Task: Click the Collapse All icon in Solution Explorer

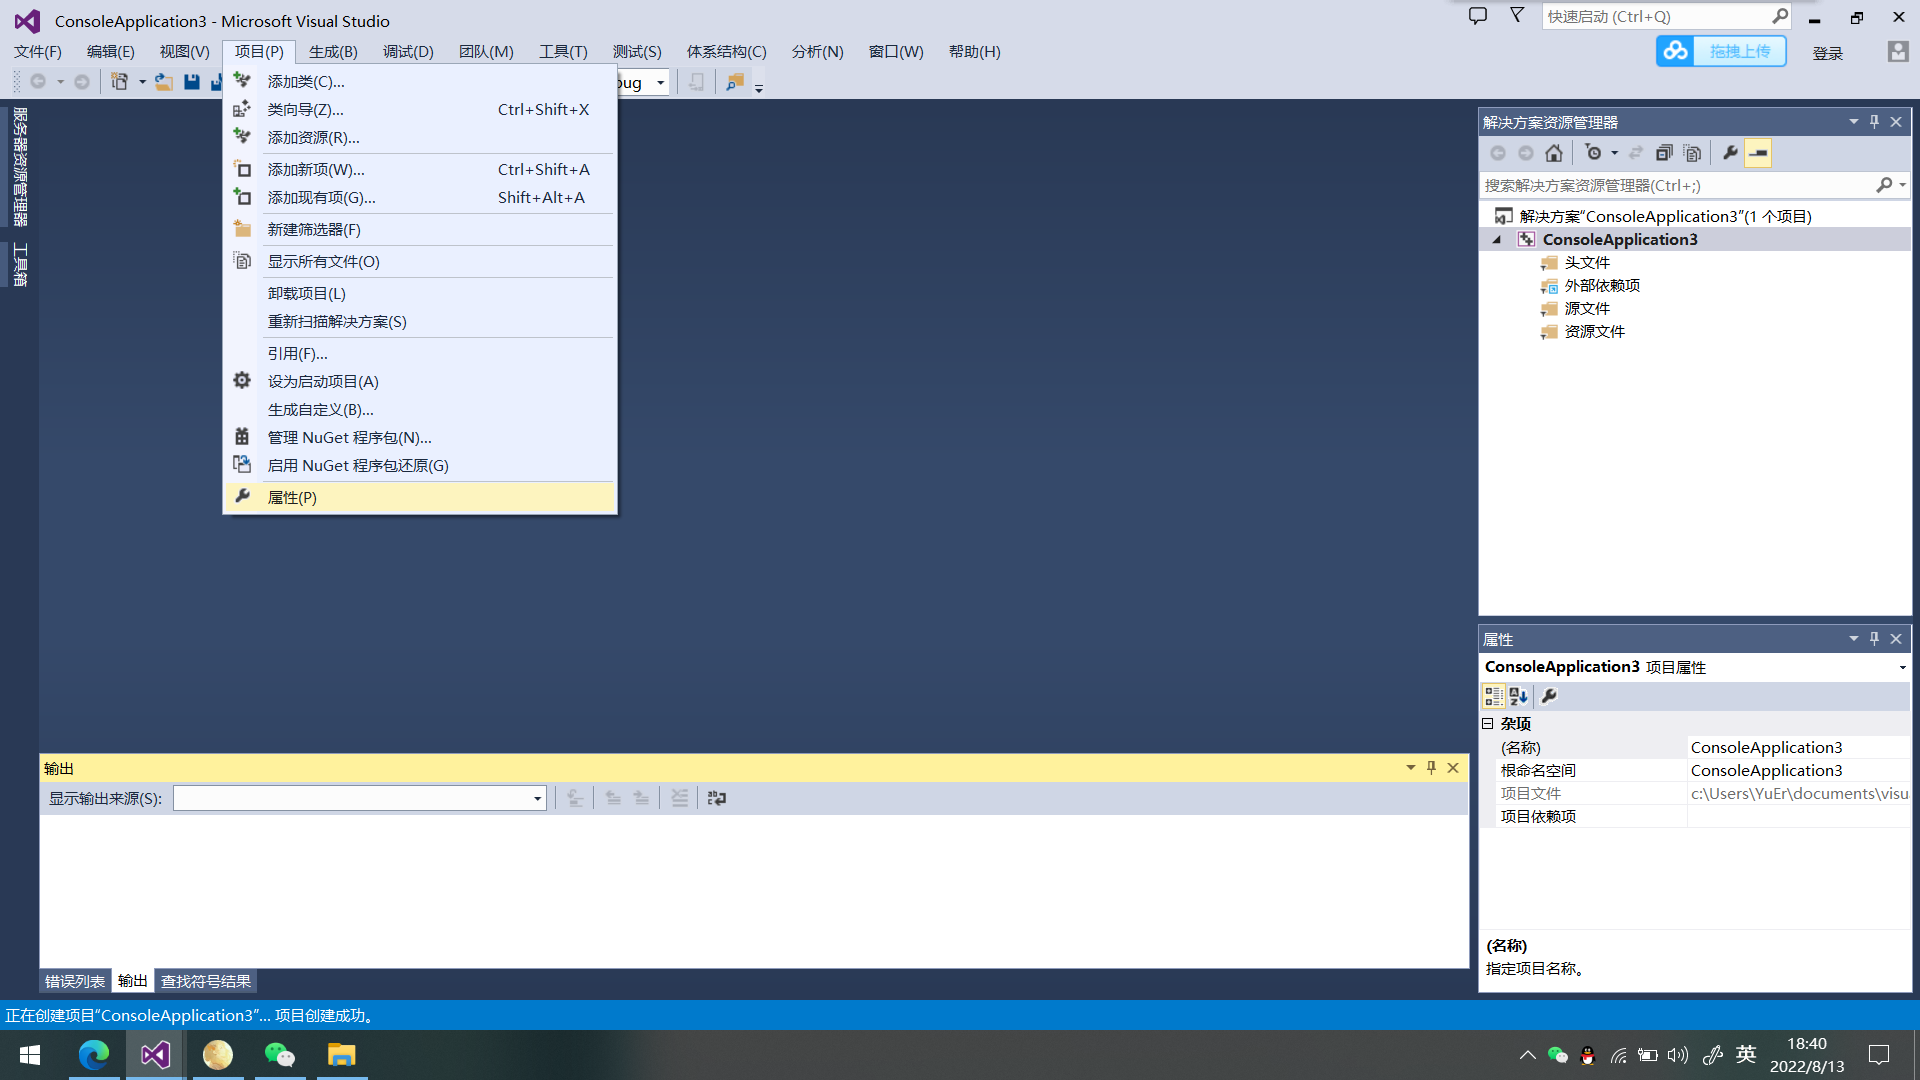Action: point(1664,153)
